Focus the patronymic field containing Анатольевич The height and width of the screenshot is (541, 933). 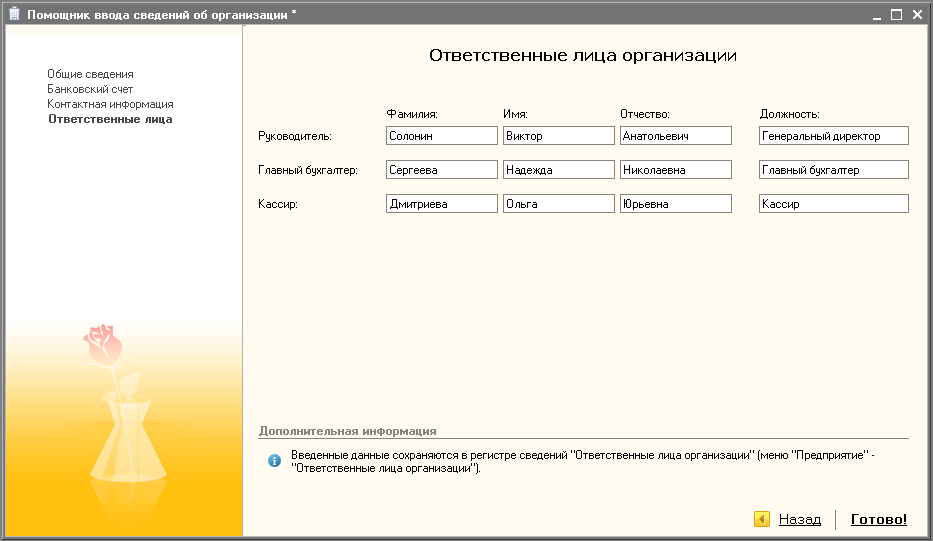[x=675, y=136]
